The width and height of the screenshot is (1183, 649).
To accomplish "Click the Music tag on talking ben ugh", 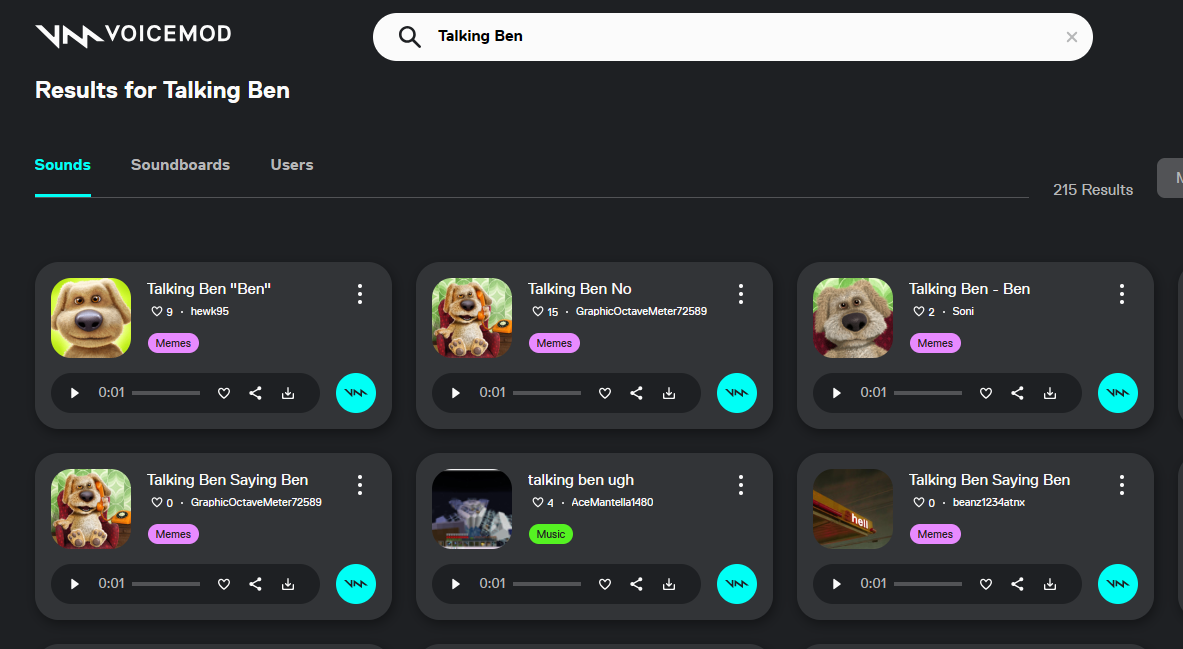I will point(550,534).
